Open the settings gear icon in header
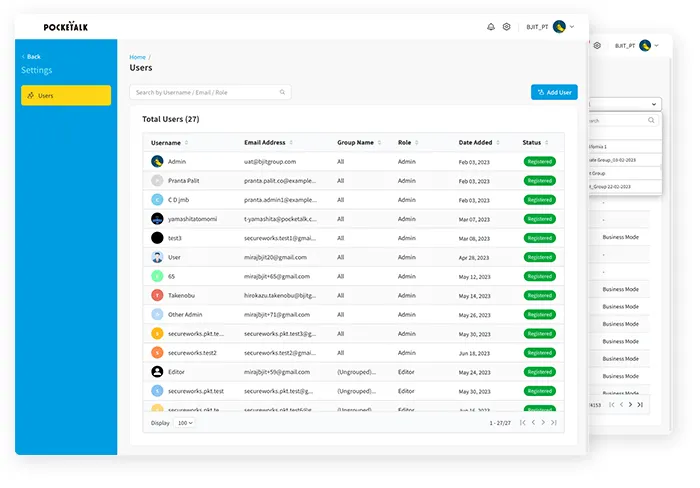The height and width of the screenshot is (488, 700). coord(506,27)
